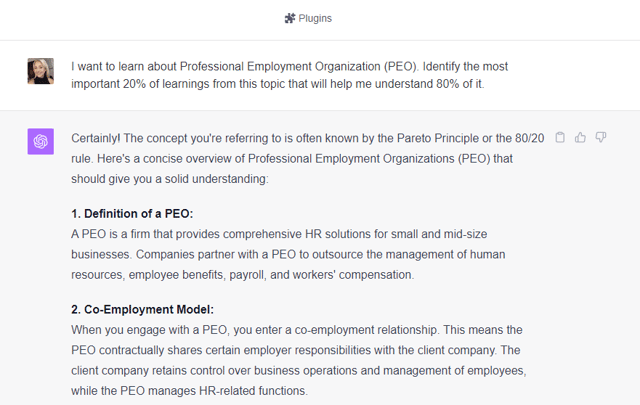Click the "2. Co-Employment Model:" heading
The width and height of the screenshot is (640, 405).
point(142,309)
